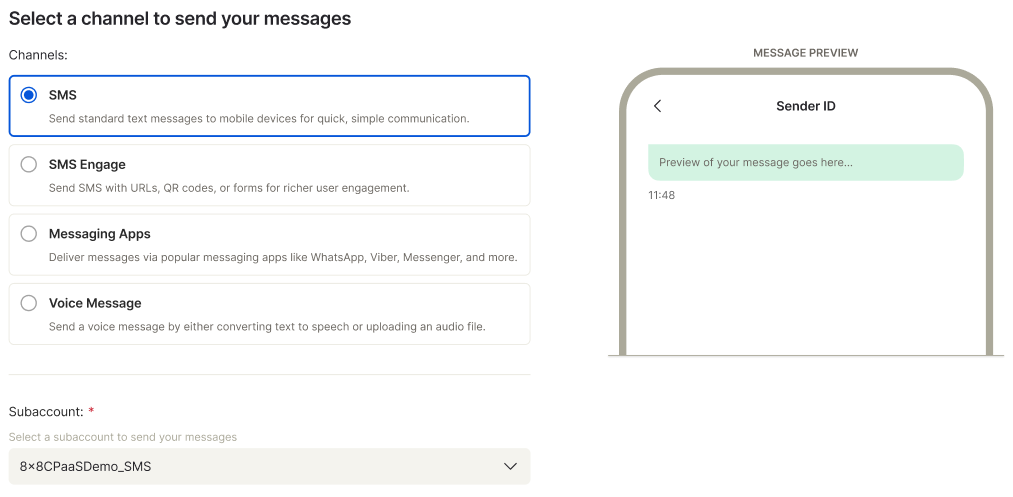This screenshot has height=497, width=1013.
Task: Click the text-to-speech description of Voice Message
Action: click(x=267, y=326)
